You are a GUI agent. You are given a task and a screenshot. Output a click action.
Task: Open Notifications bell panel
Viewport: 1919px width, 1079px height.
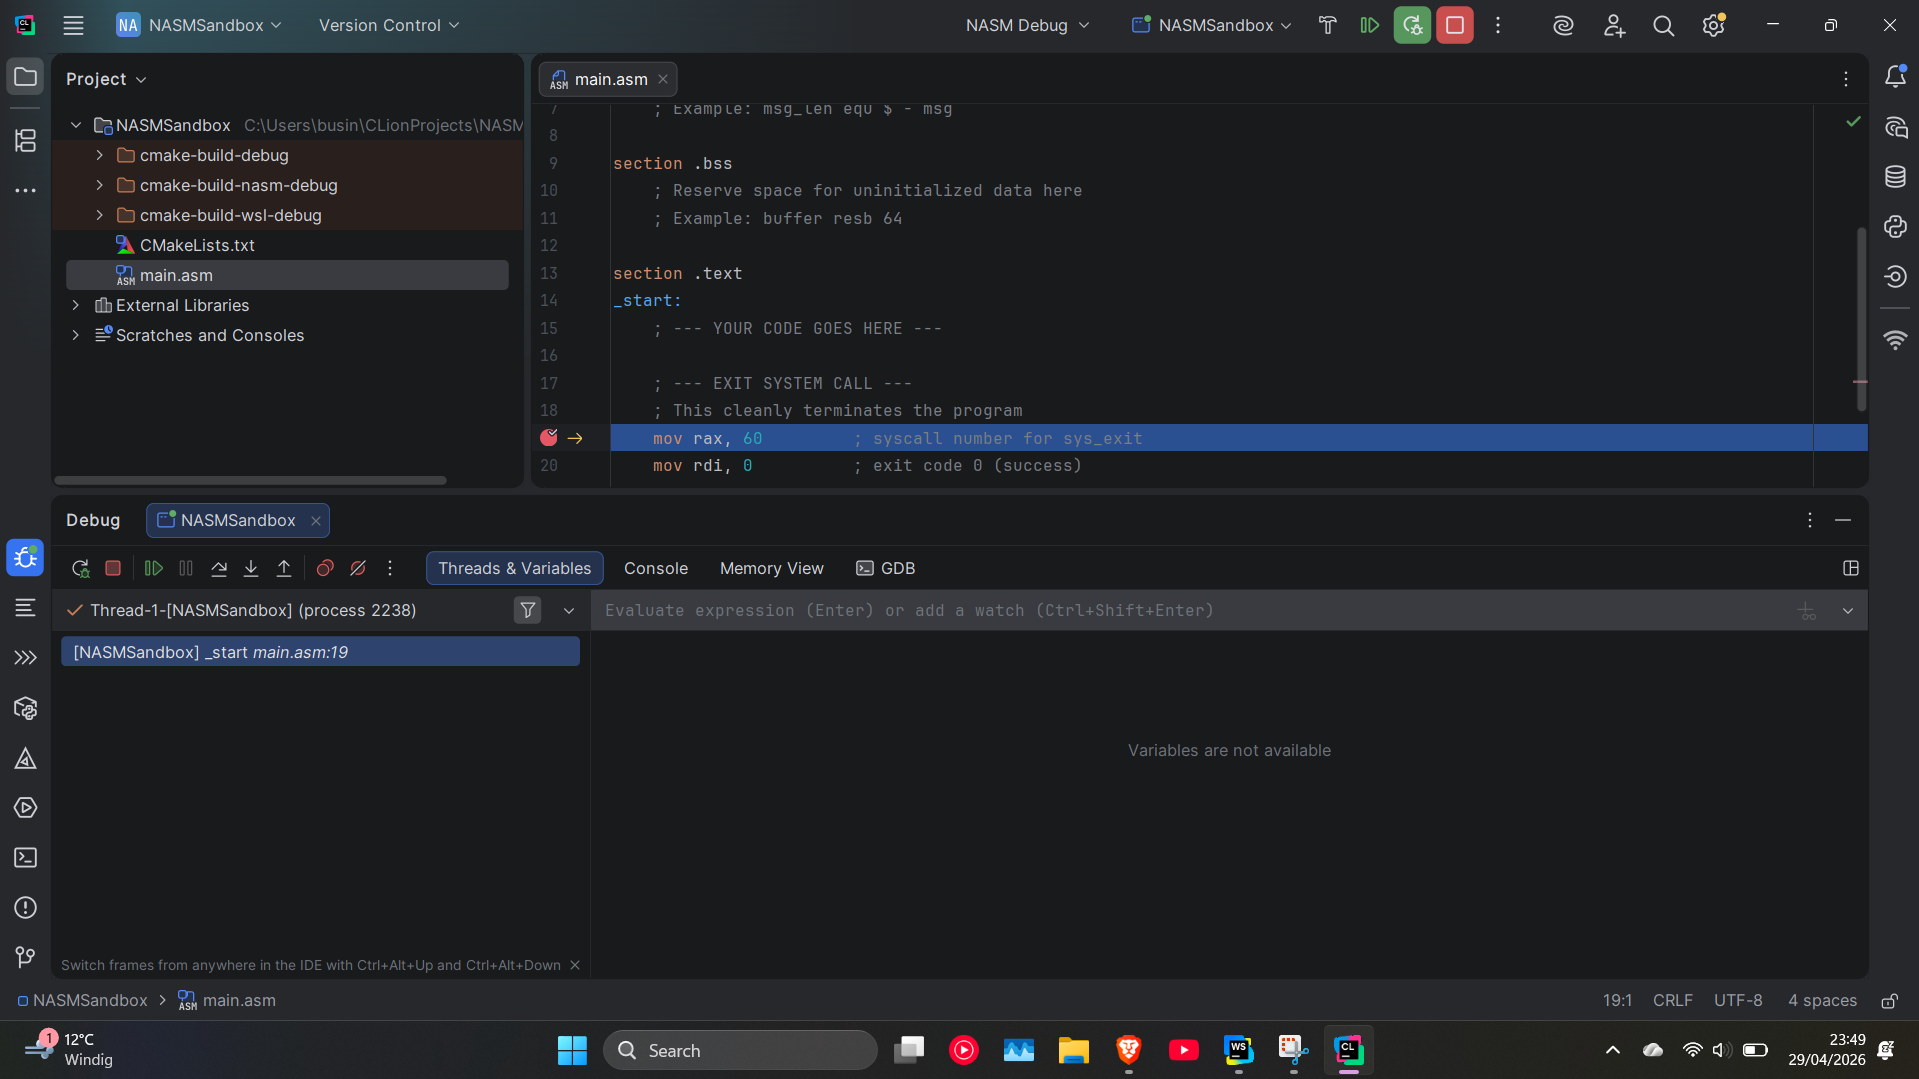[x=1895, y=77]
